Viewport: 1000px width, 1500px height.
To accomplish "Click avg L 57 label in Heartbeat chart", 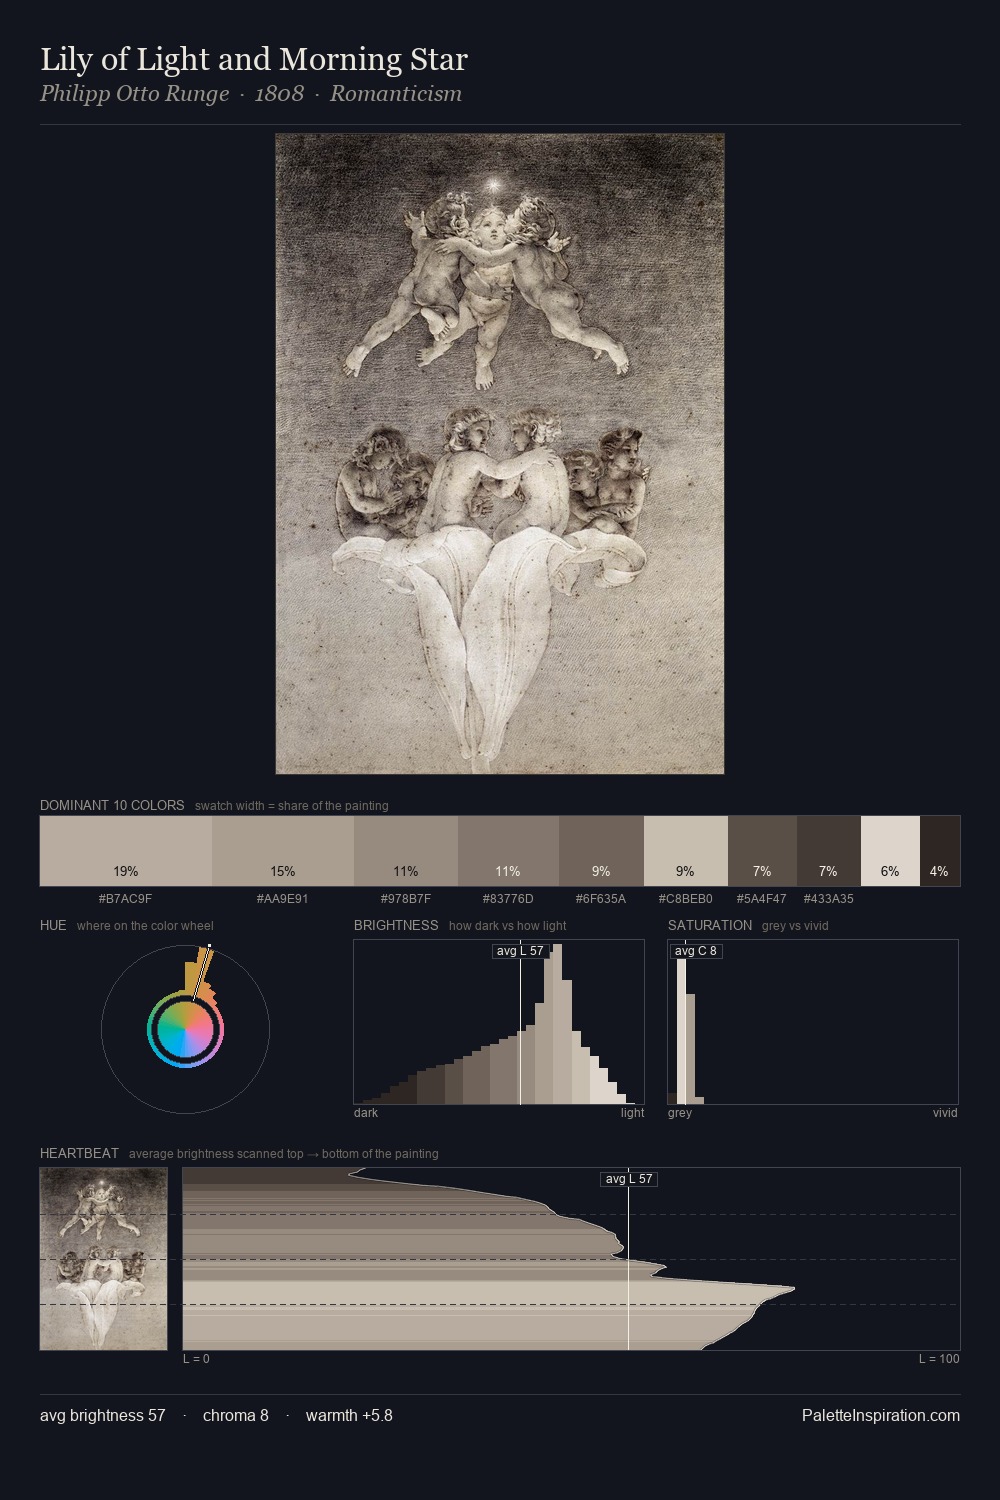I will pyautogui.click(x=629, y=1179).
